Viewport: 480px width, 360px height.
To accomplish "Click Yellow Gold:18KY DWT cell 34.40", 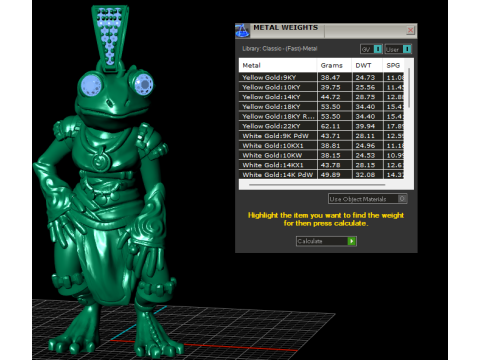I will [x=365, y=107].
